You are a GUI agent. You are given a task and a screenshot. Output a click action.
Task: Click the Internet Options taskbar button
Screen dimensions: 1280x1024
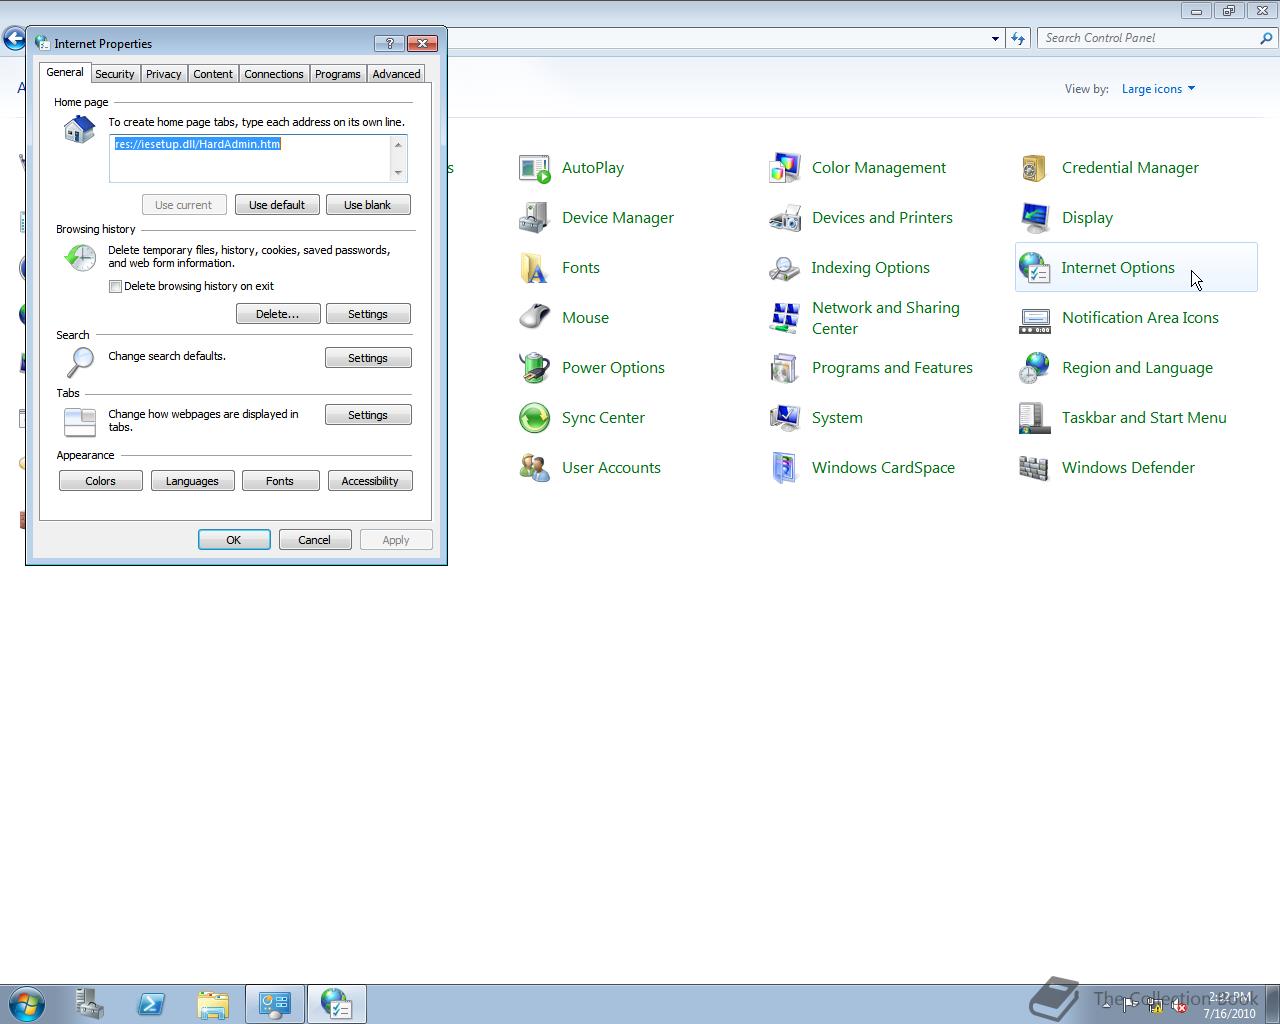tap(337, 1004)
